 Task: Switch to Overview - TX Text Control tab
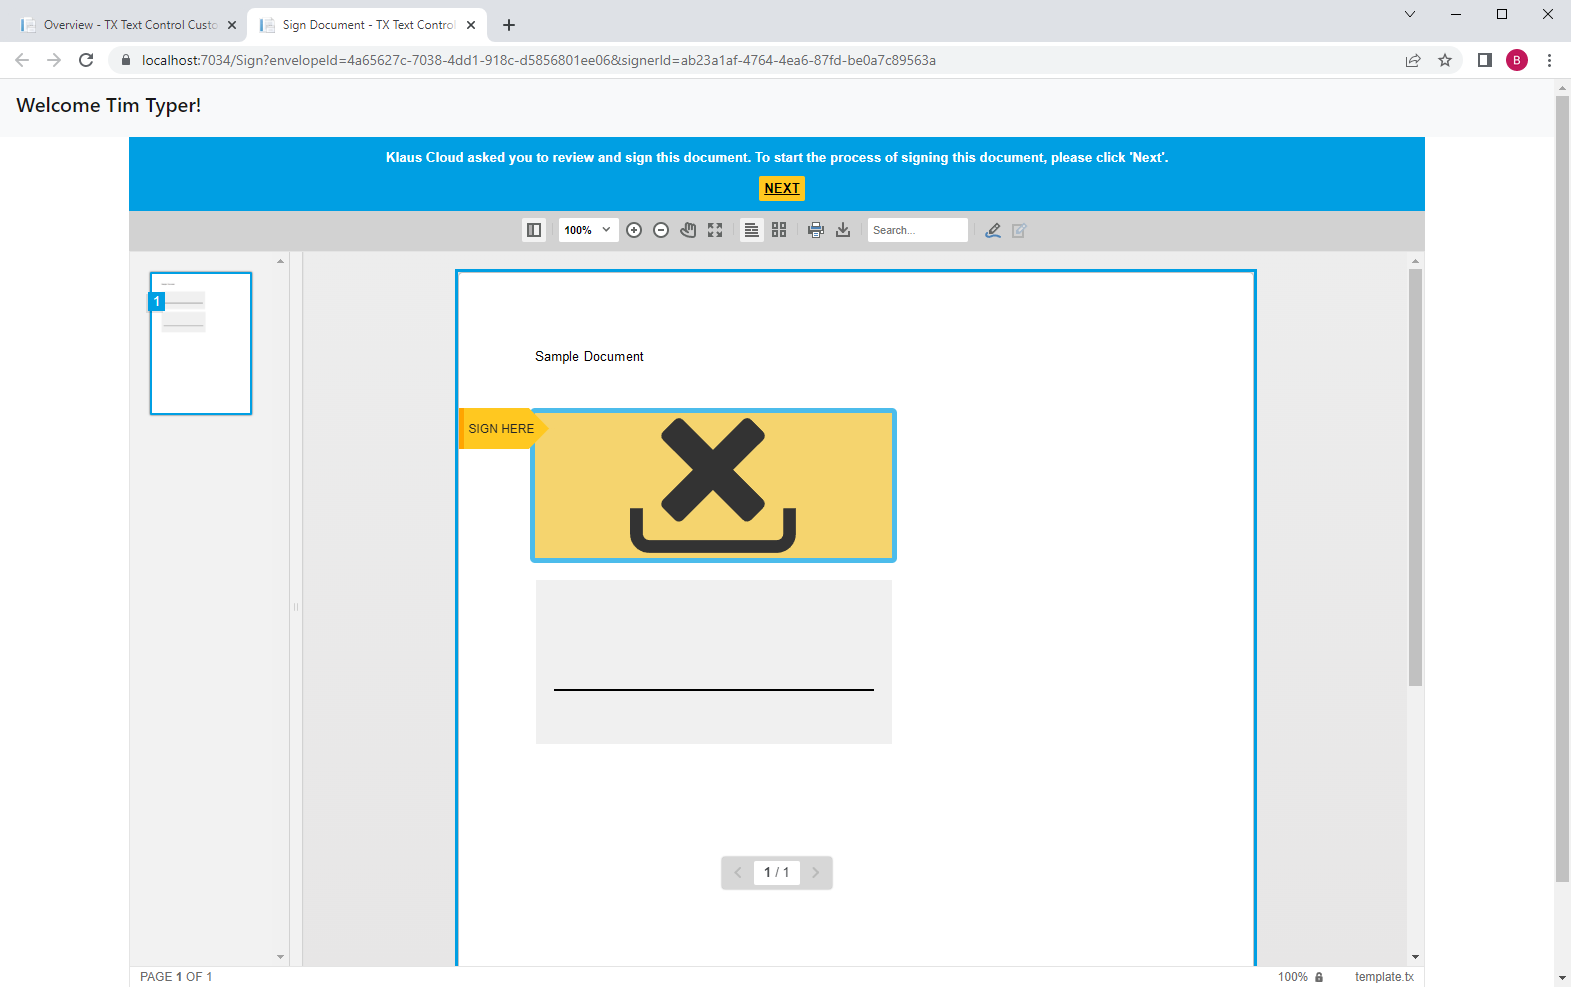coord(130,25)
